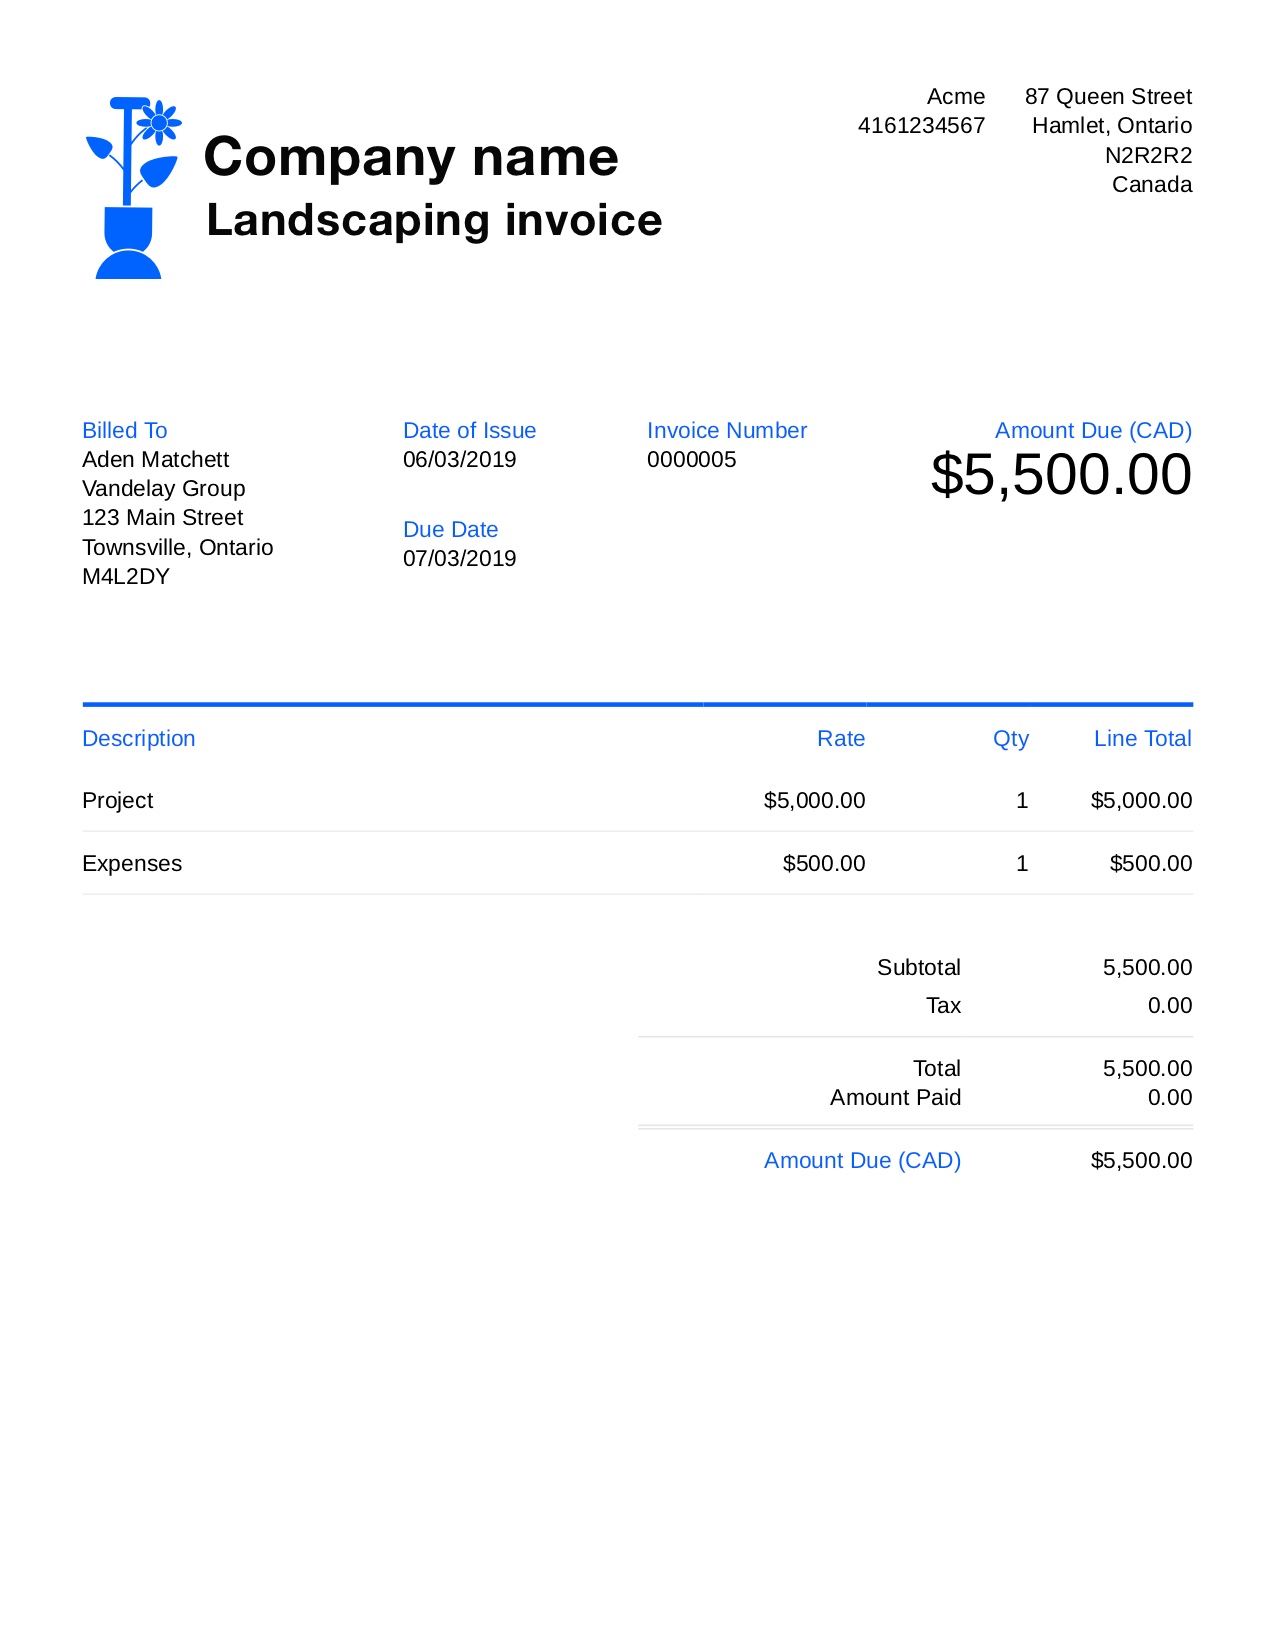Click the quantity in the Project row
The image size is (1275, 1650).
tap(1022, 800)
